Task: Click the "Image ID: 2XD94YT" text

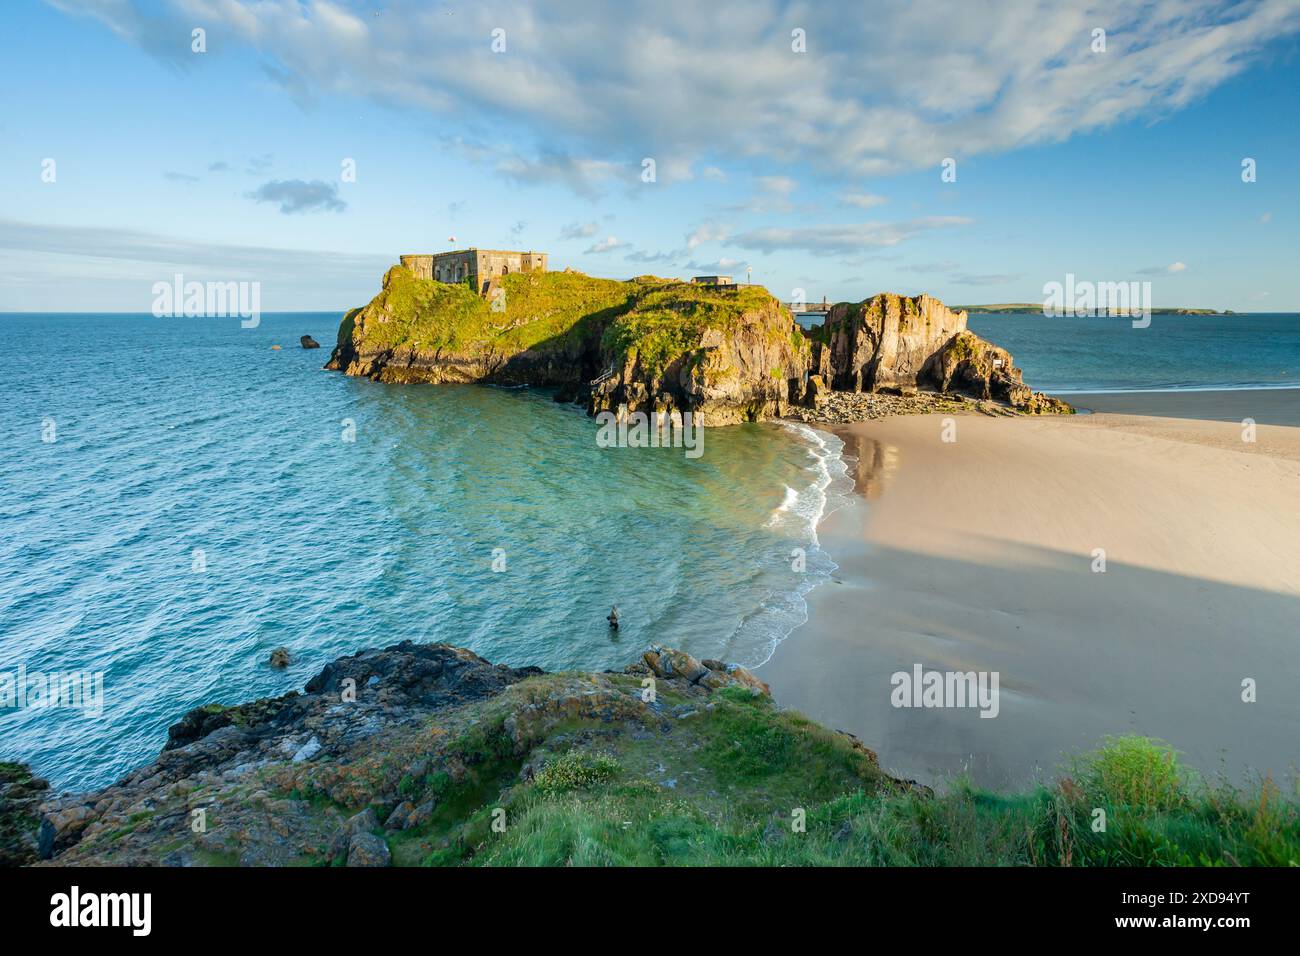Action: [1186, 899]
